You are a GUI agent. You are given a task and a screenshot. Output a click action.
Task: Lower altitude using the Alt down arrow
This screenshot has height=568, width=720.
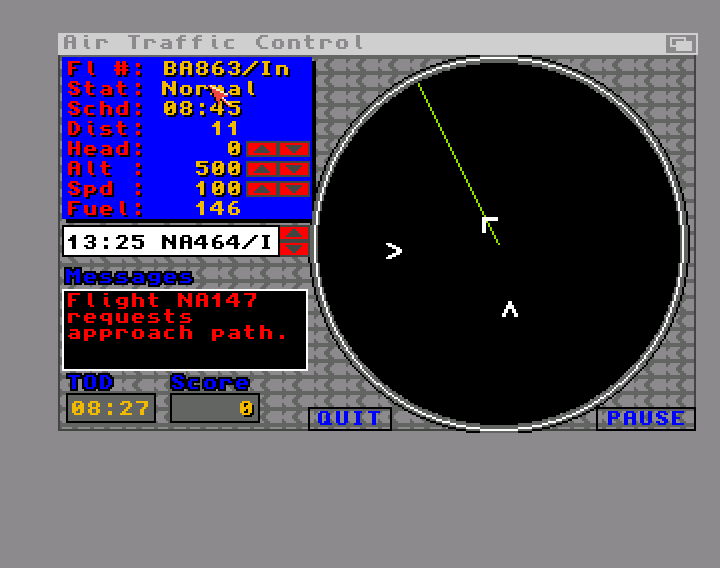point(293,169)
